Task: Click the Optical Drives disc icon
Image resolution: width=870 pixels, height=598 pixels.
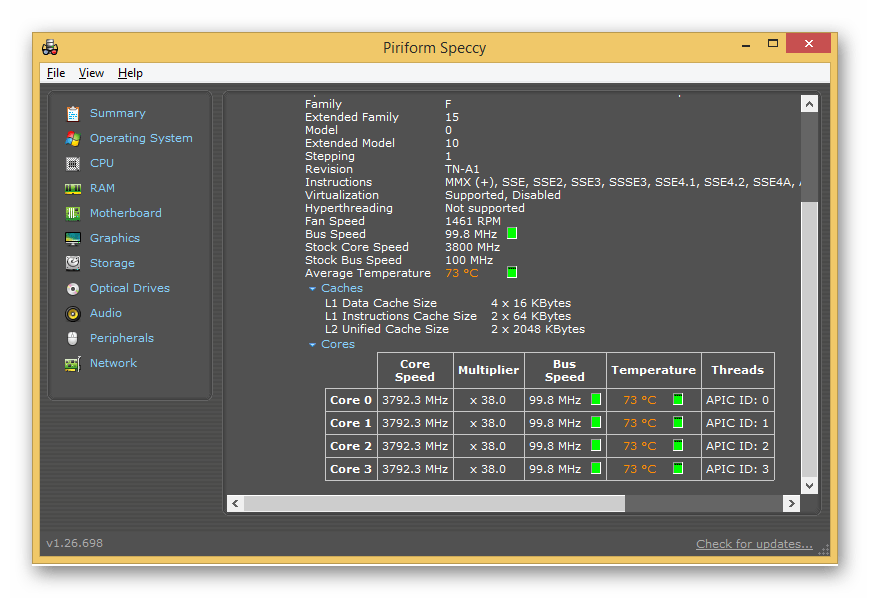Action: pos(73,288)
